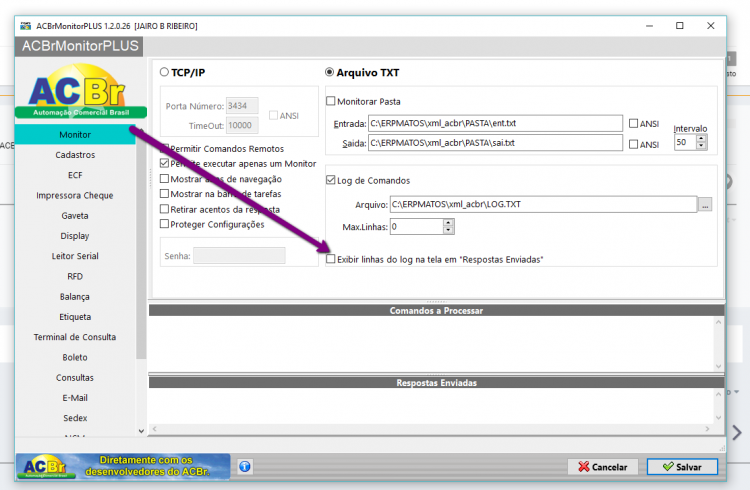This screenshot has height=490, width=750.
Task: Click the ACBrMonitorPLUS title bar app icon
Action: pos(25,26)
